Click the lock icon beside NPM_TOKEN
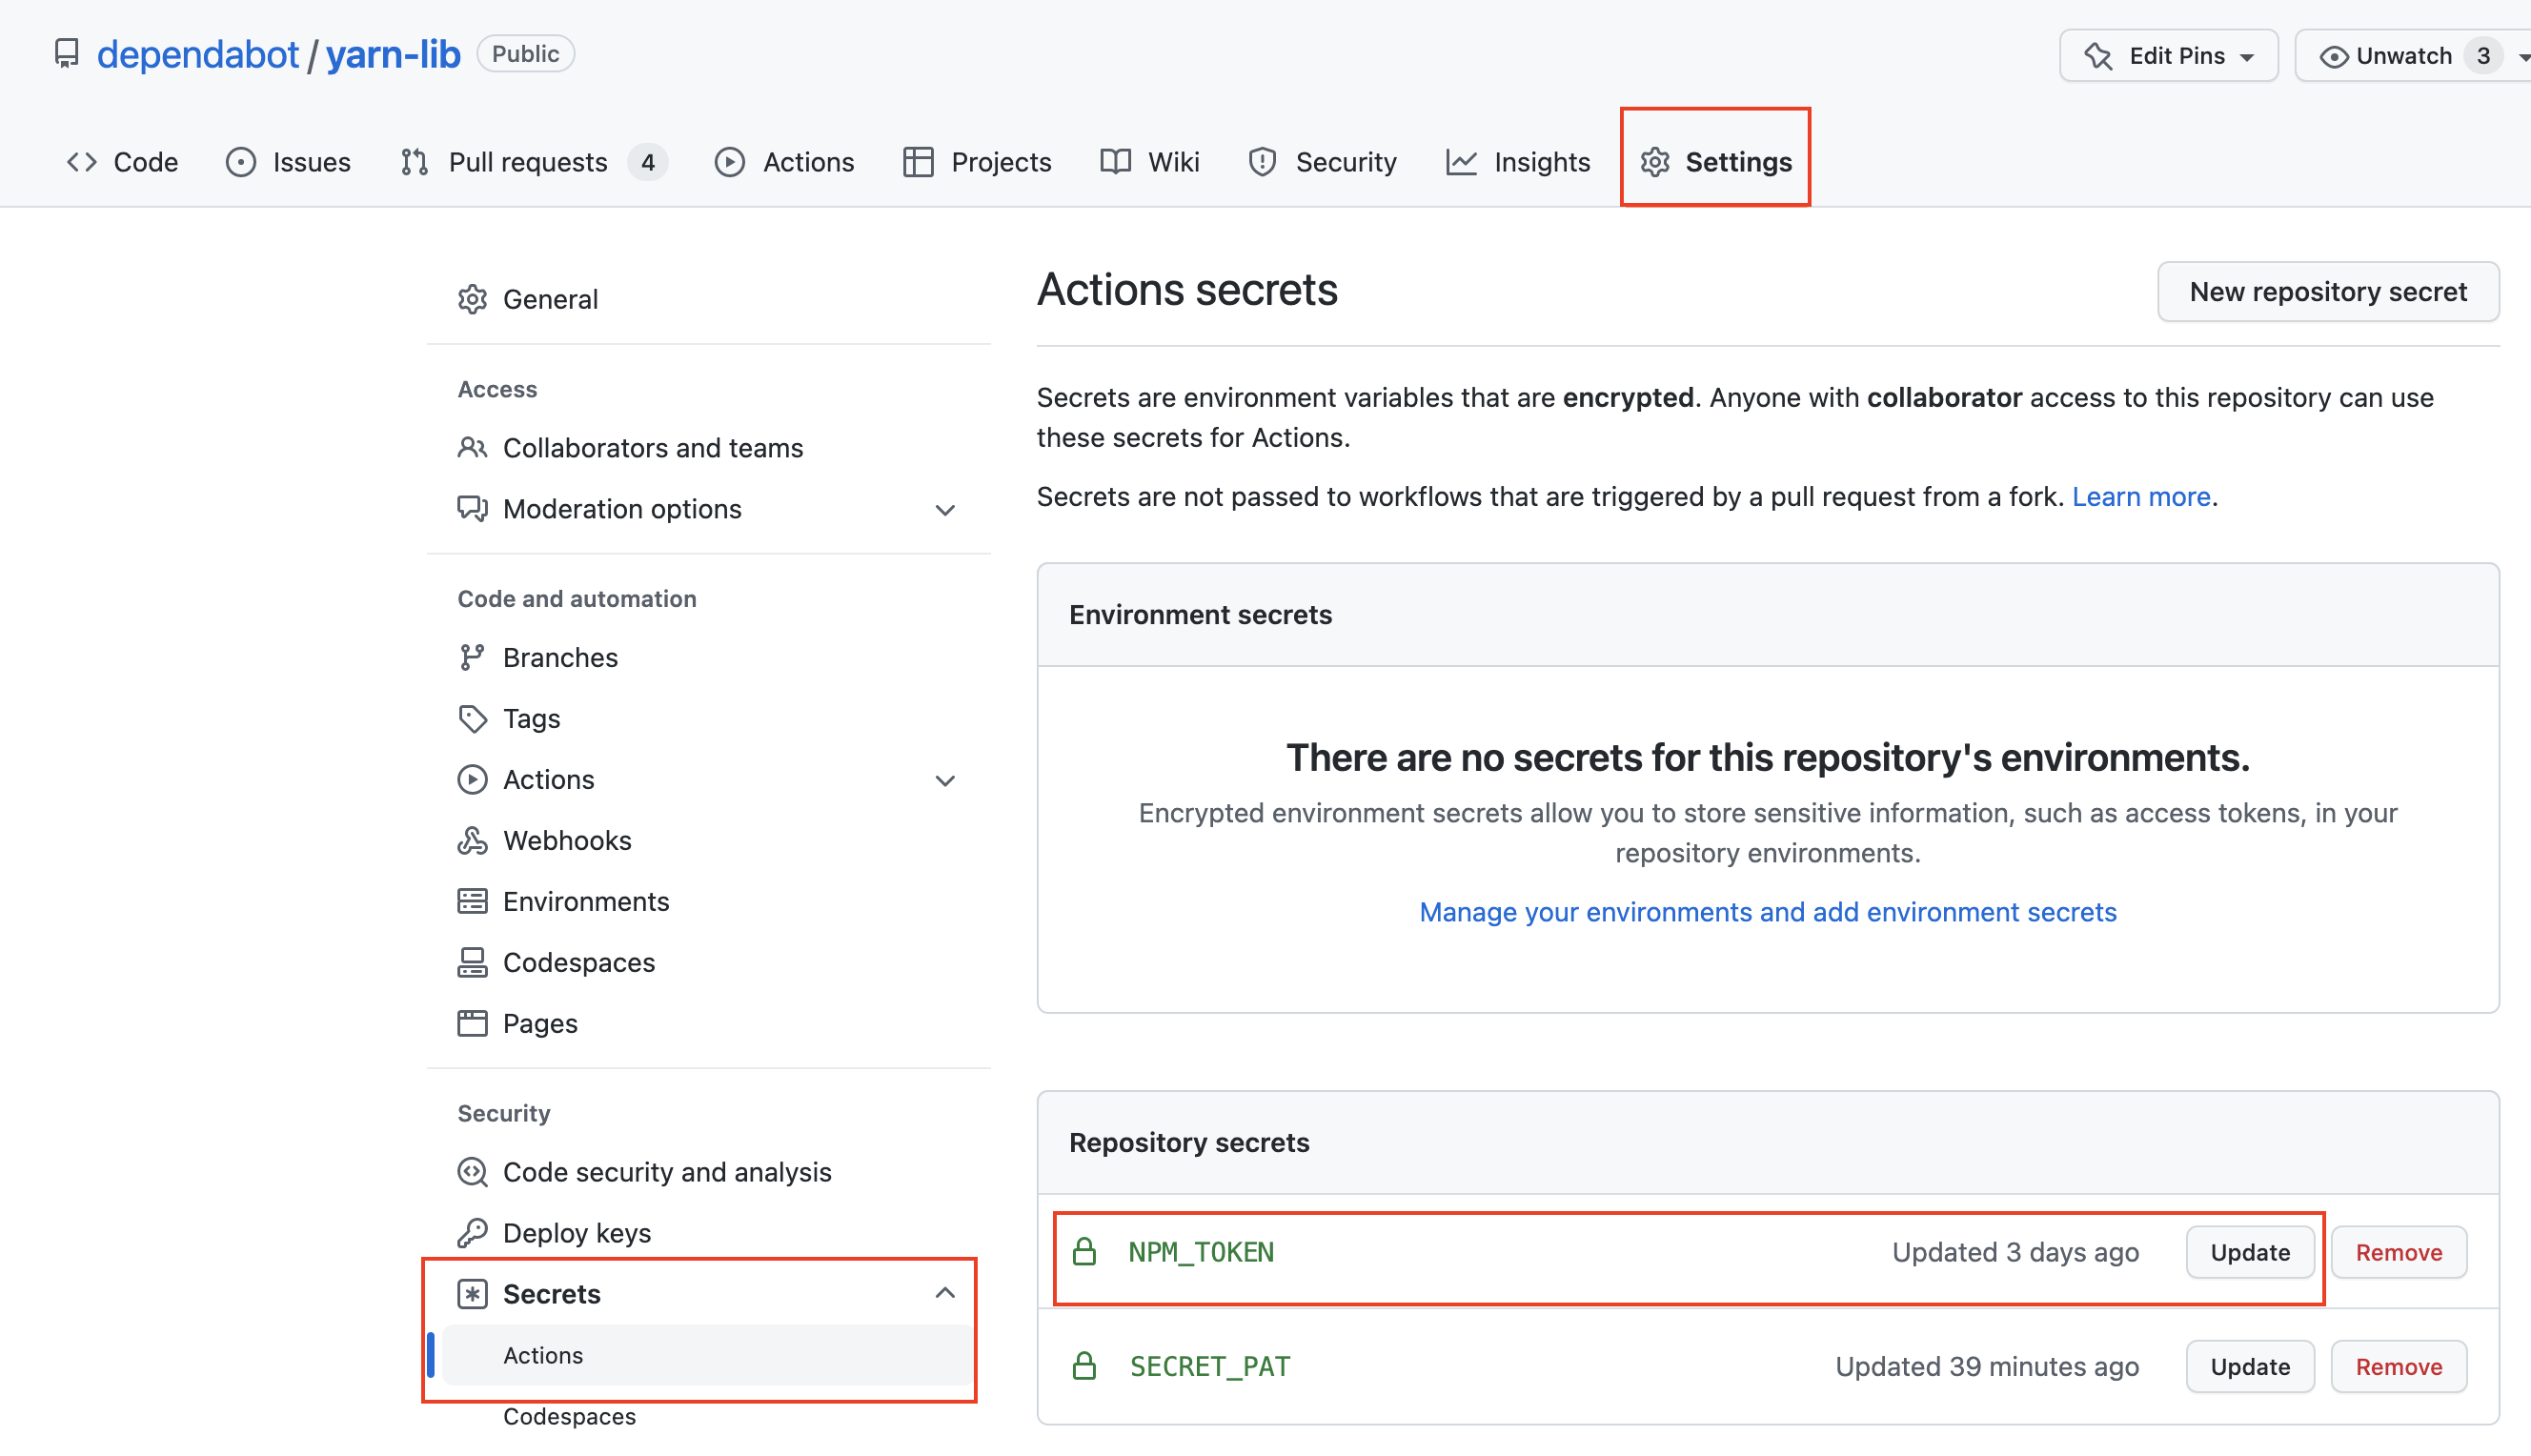 coord(1085,1252)
